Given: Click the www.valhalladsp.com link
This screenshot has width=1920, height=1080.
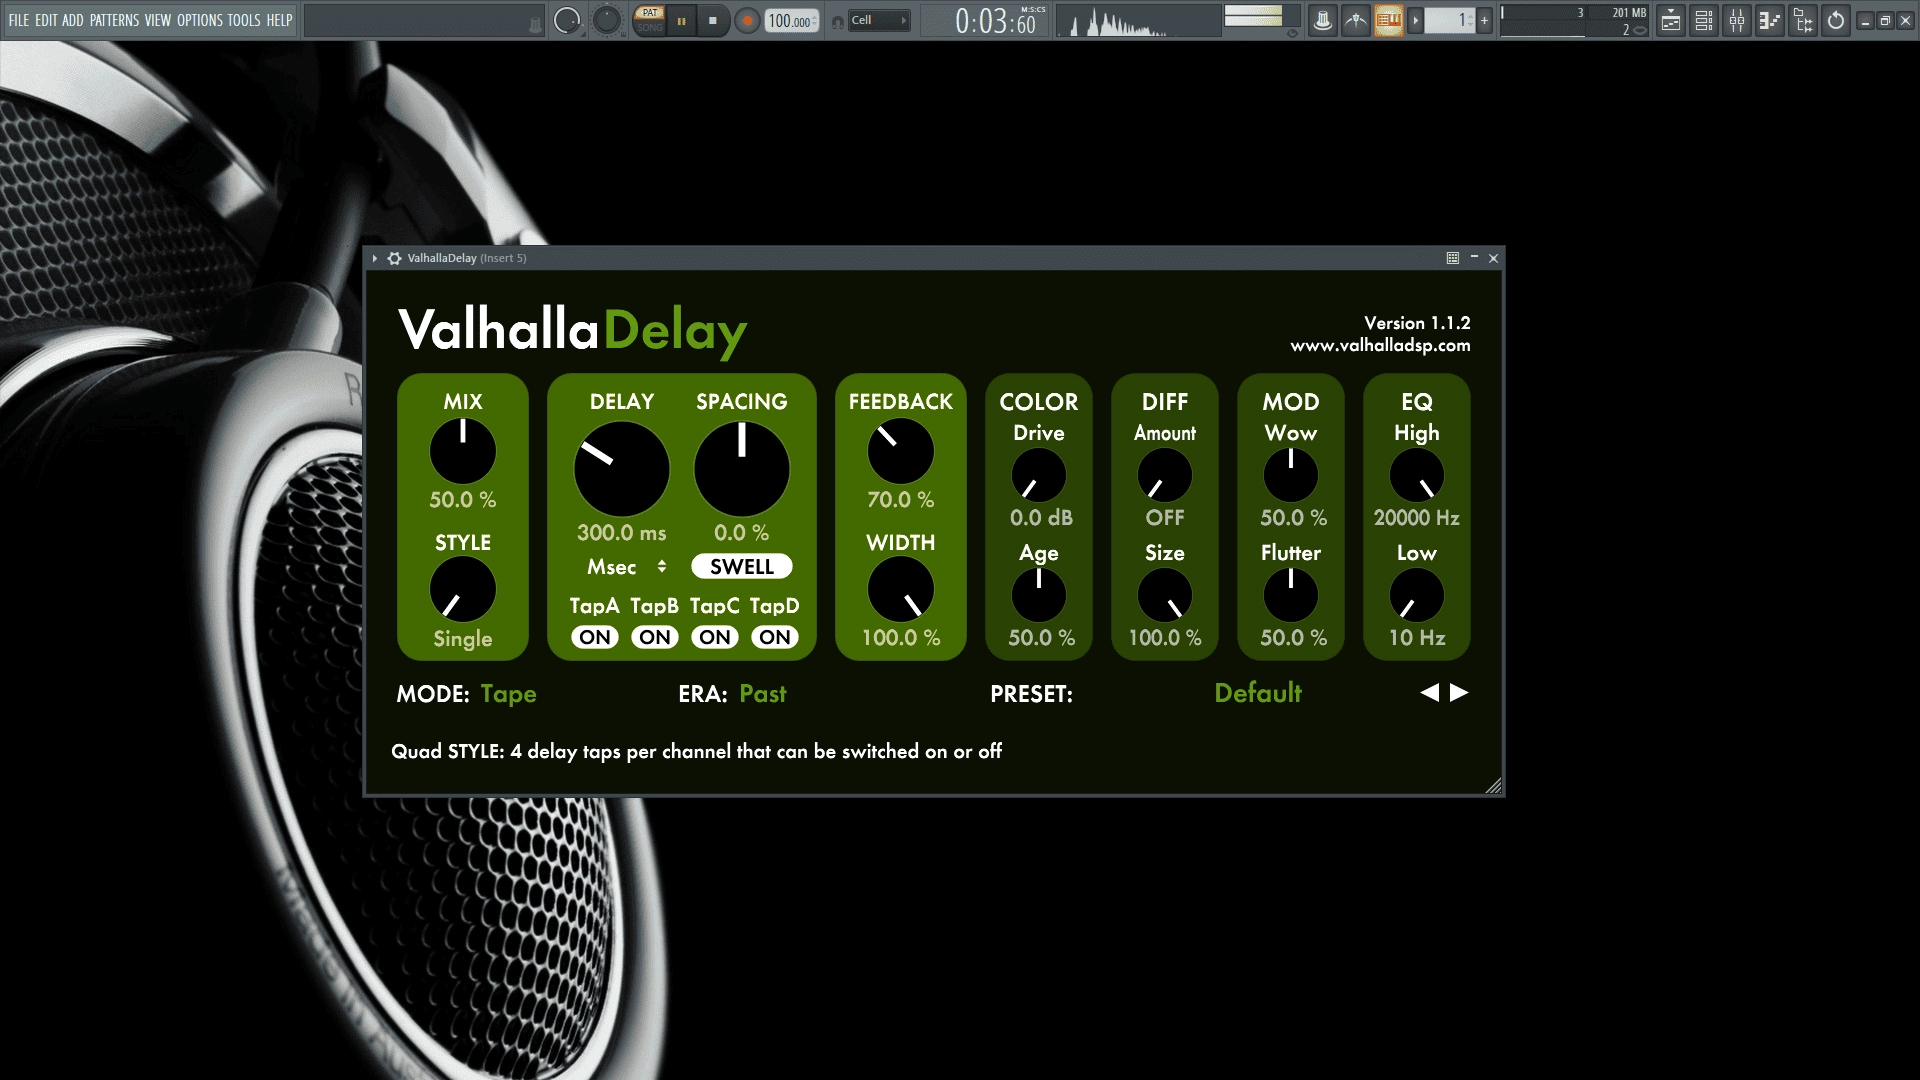Looking at the screenshot, I should [x=1380, y=346].
